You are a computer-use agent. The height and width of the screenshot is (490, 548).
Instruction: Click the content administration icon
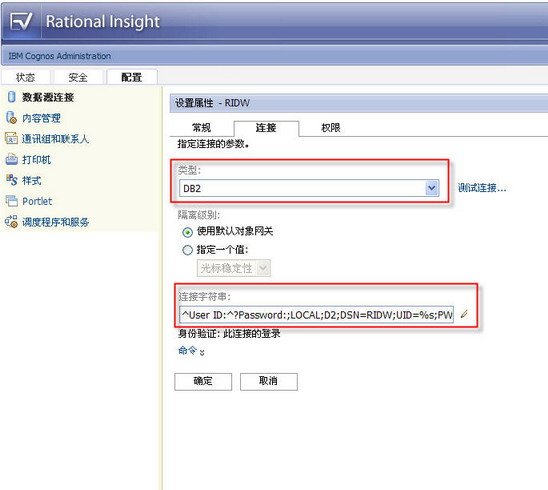(x=12, y=118)
